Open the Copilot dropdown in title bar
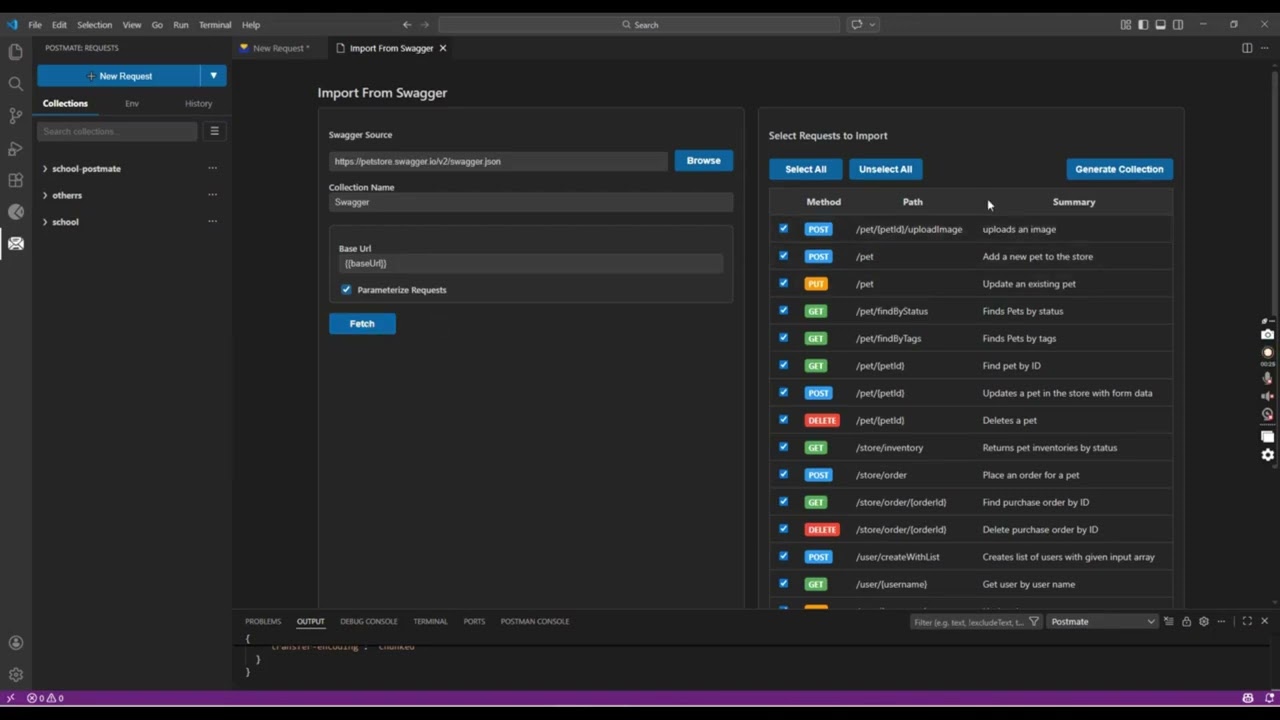The width and height of the screenshot is (1280, 720). click(873, 24)
